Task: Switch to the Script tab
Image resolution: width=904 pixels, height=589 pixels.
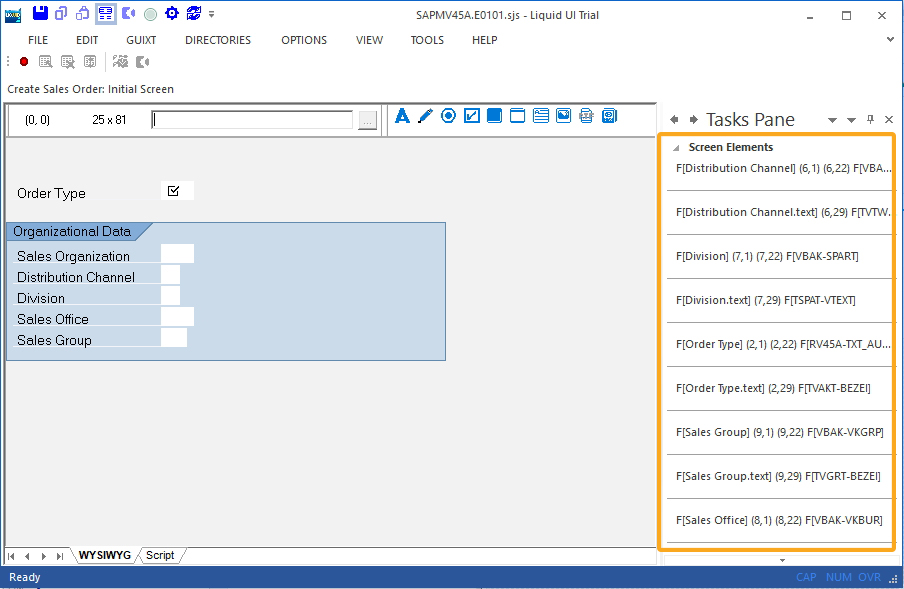Action: click(160, 555)
